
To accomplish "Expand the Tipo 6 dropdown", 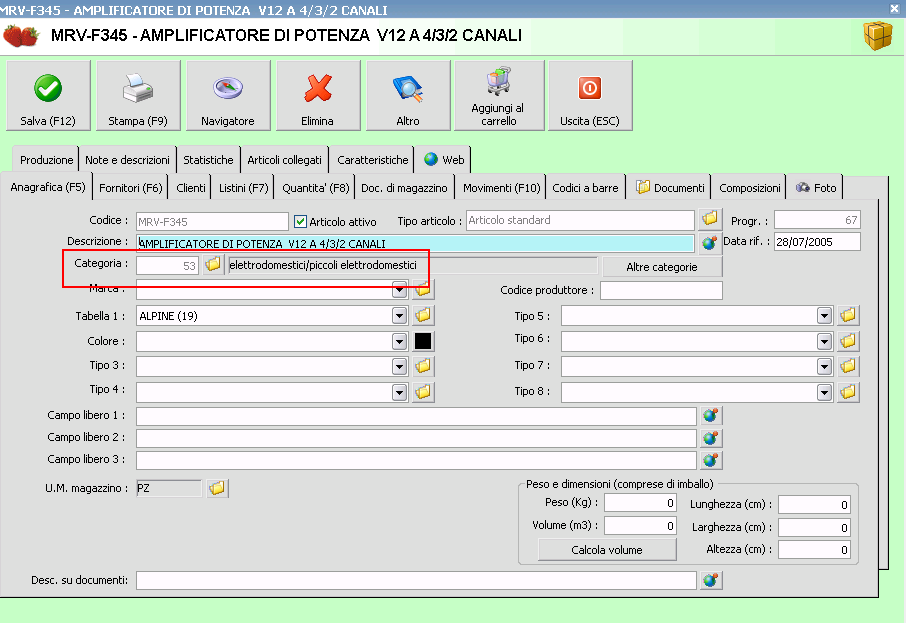I will click(x=825, y=341).
